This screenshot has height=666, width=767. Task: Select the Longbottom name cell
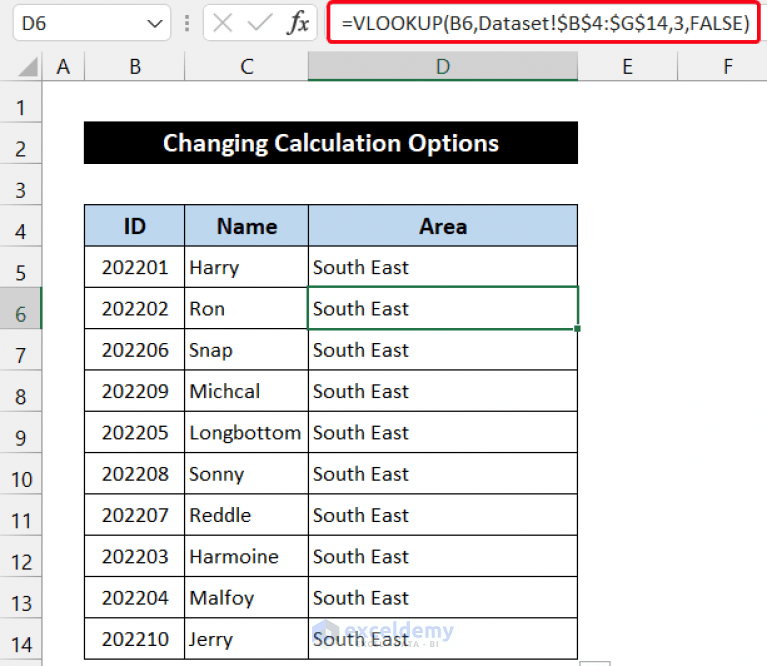pos(247,432)
